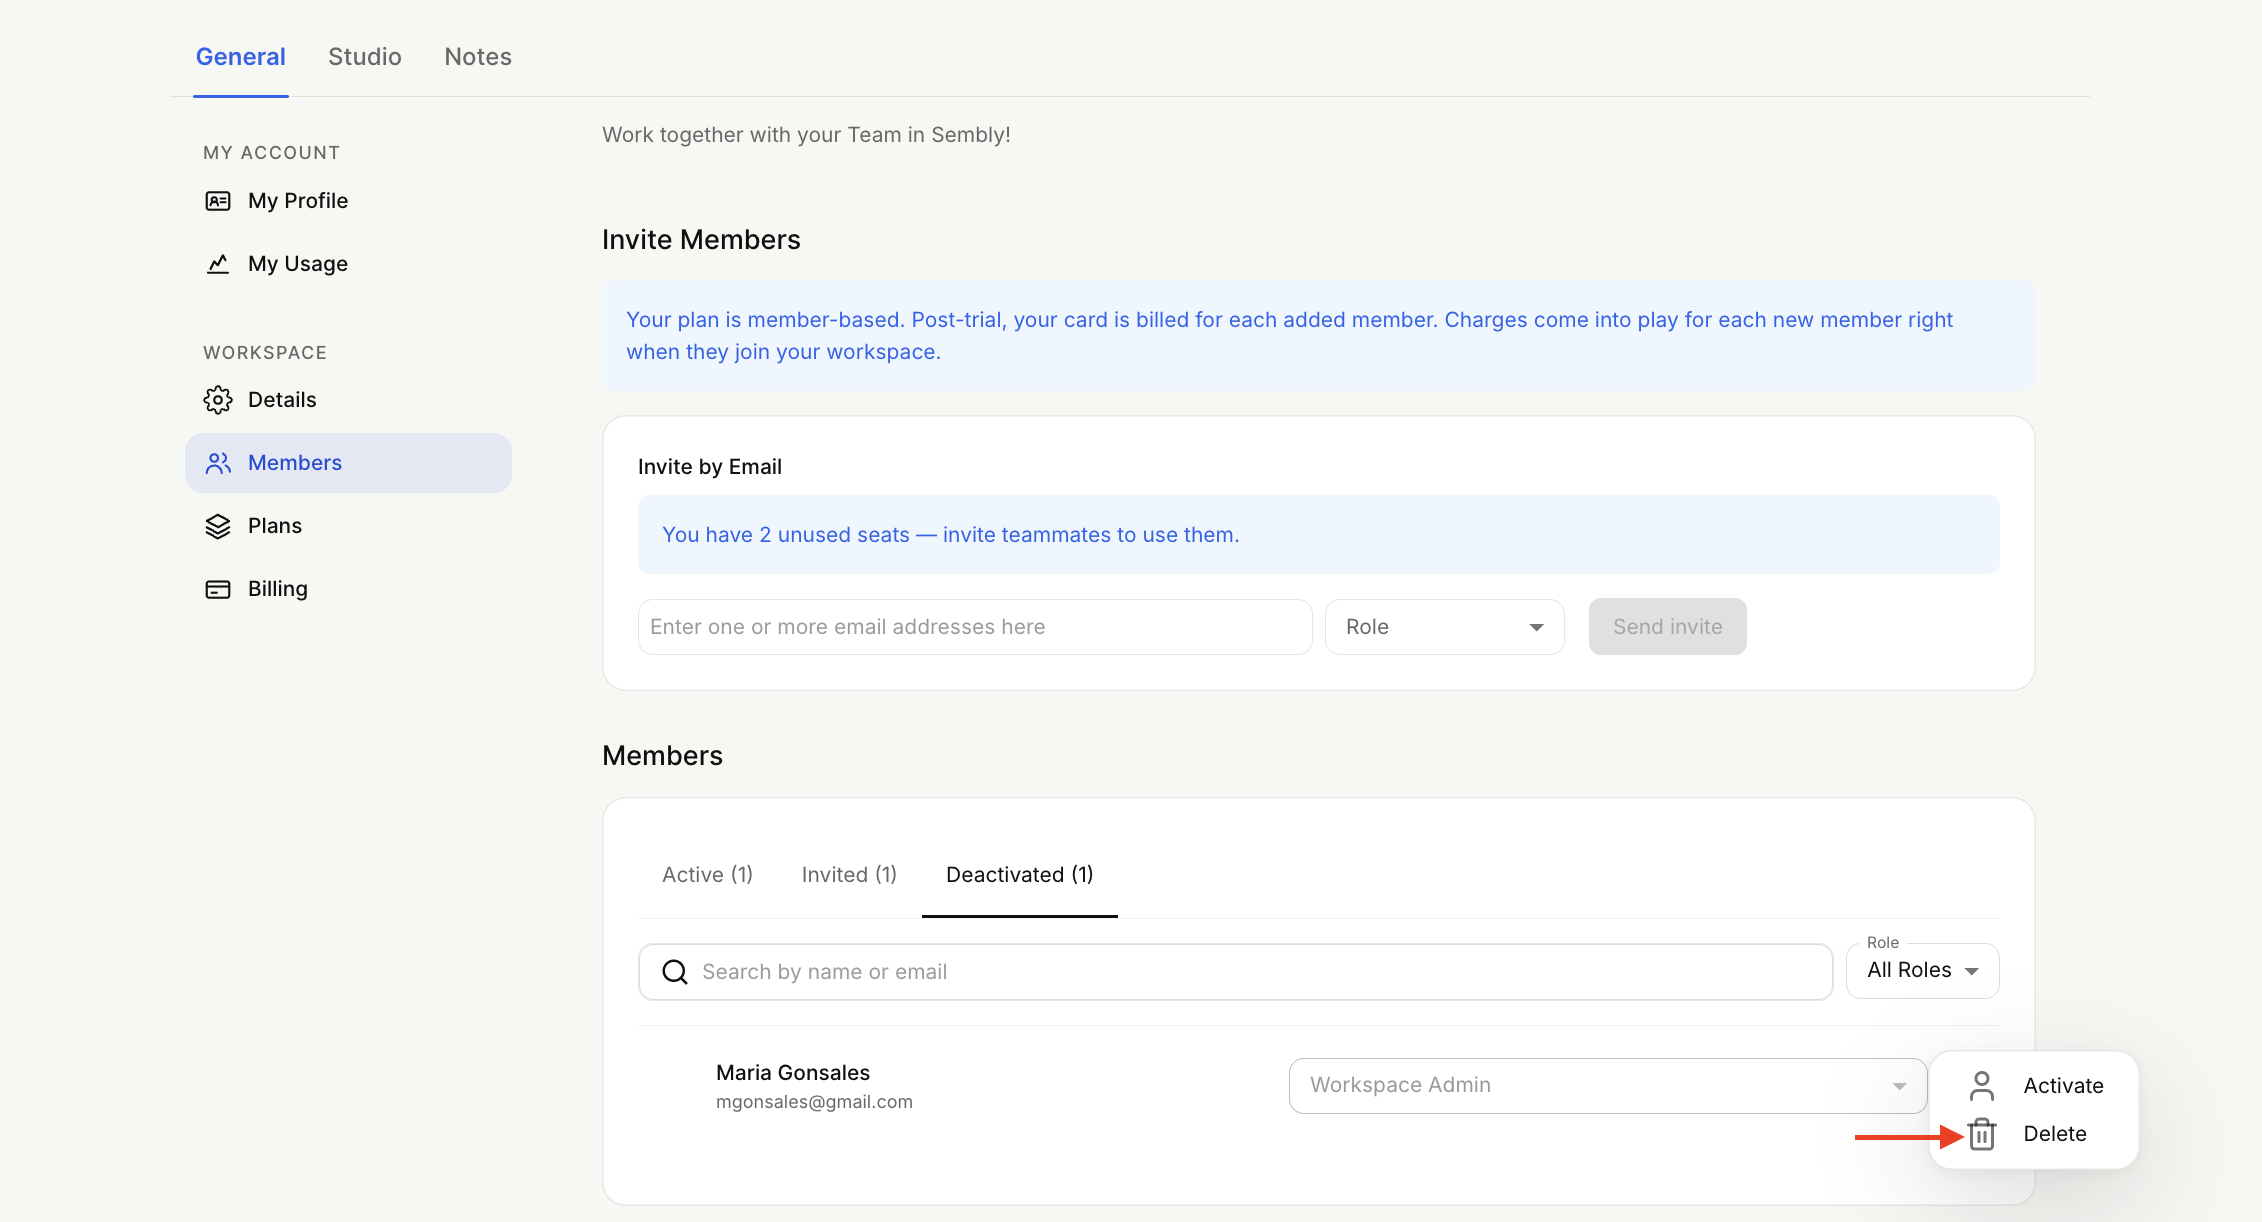This screenshot has height=1222, width=2262.
Task: Click the Activate person icon
Action: (x=1981, y=1086)
